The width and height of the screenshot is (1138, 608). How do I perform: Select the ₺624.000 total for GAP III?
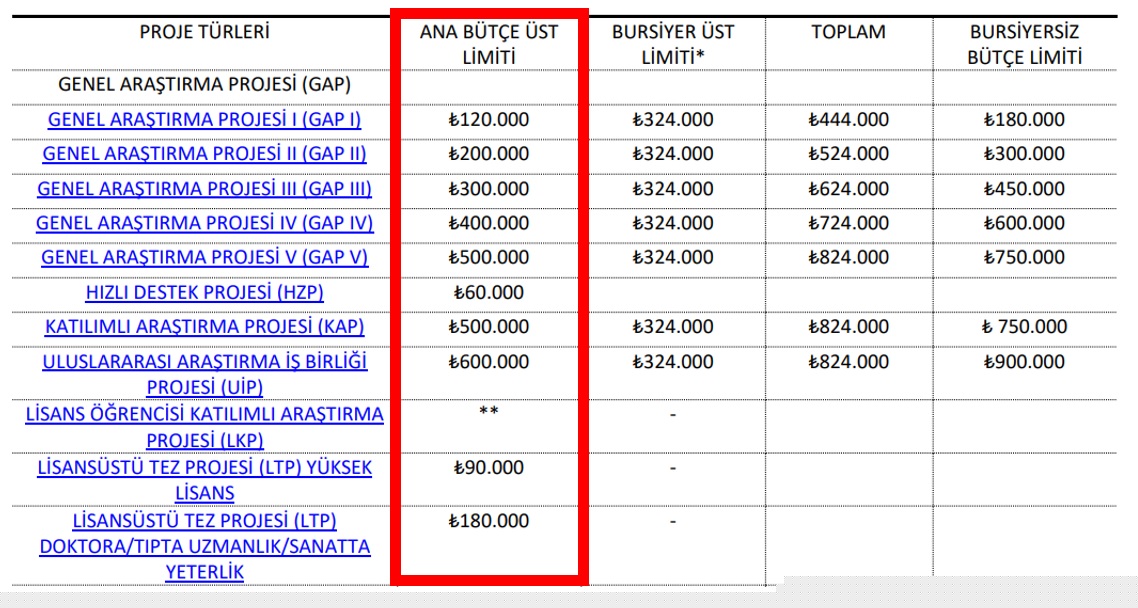tap(848, 189)
